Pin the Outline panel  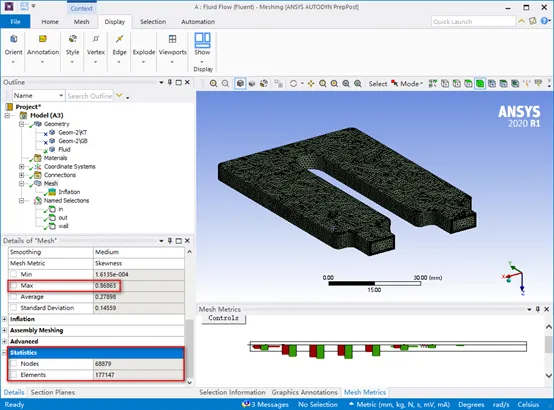point(170,82)
